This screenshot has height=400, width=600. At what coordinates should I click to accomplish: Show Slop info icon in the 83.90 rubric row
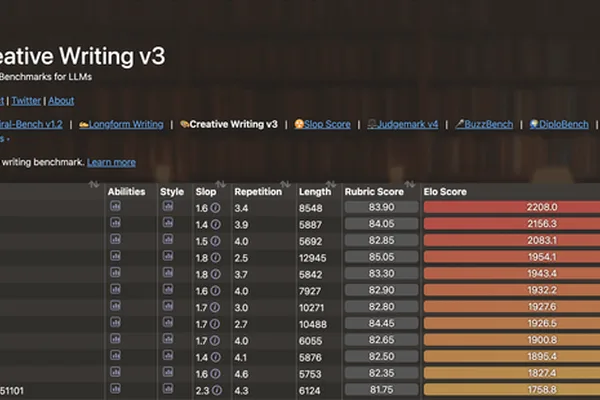pyautogui.click(x=215, y=208)
